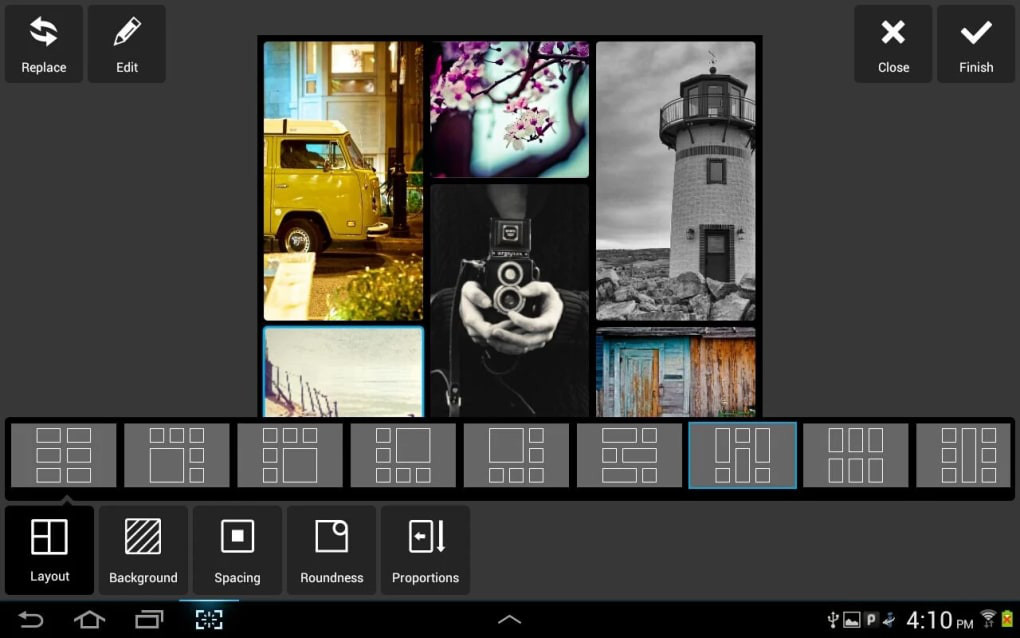Click the Android back arrow icon
Image resolution: width=1020 pixels, height=638 pixels.
click(31, 620)
